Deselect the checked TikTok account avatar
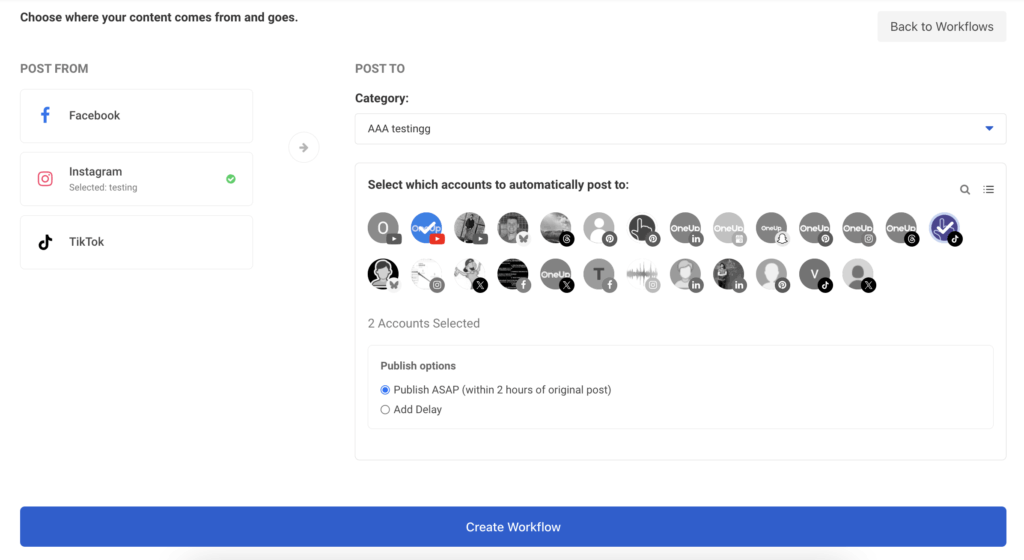The width and height of the screenshot is (1024, 560). 944,228
